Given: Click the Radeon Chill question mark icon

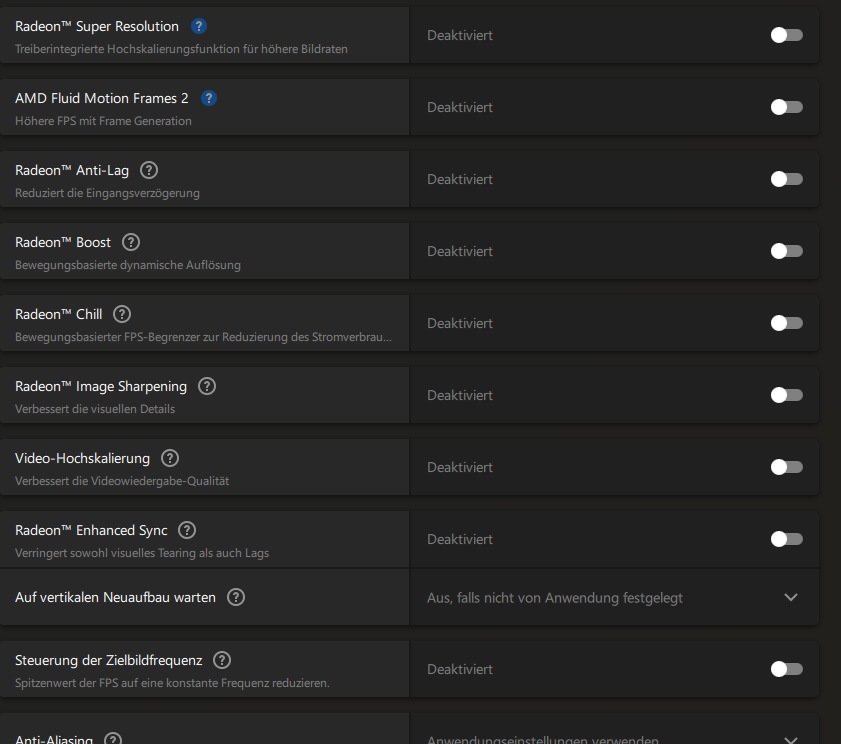Looking at the screenshot, I should pyautogui.click(x=122, y=314).
